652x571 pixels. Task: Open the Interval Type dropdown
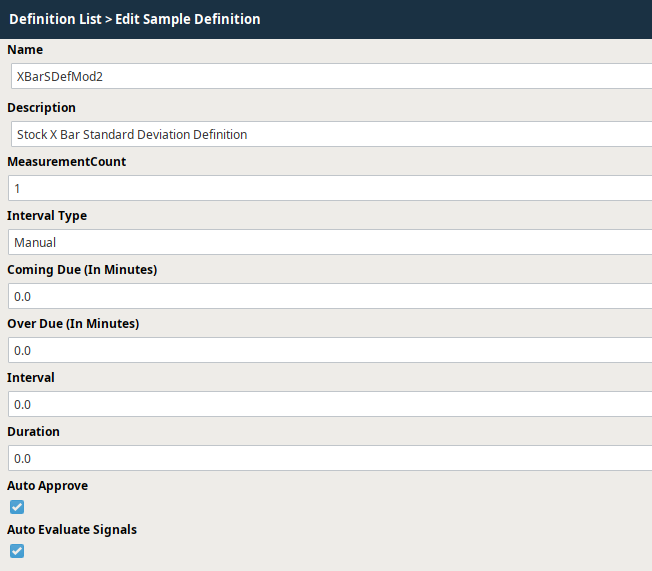point(329,242)
